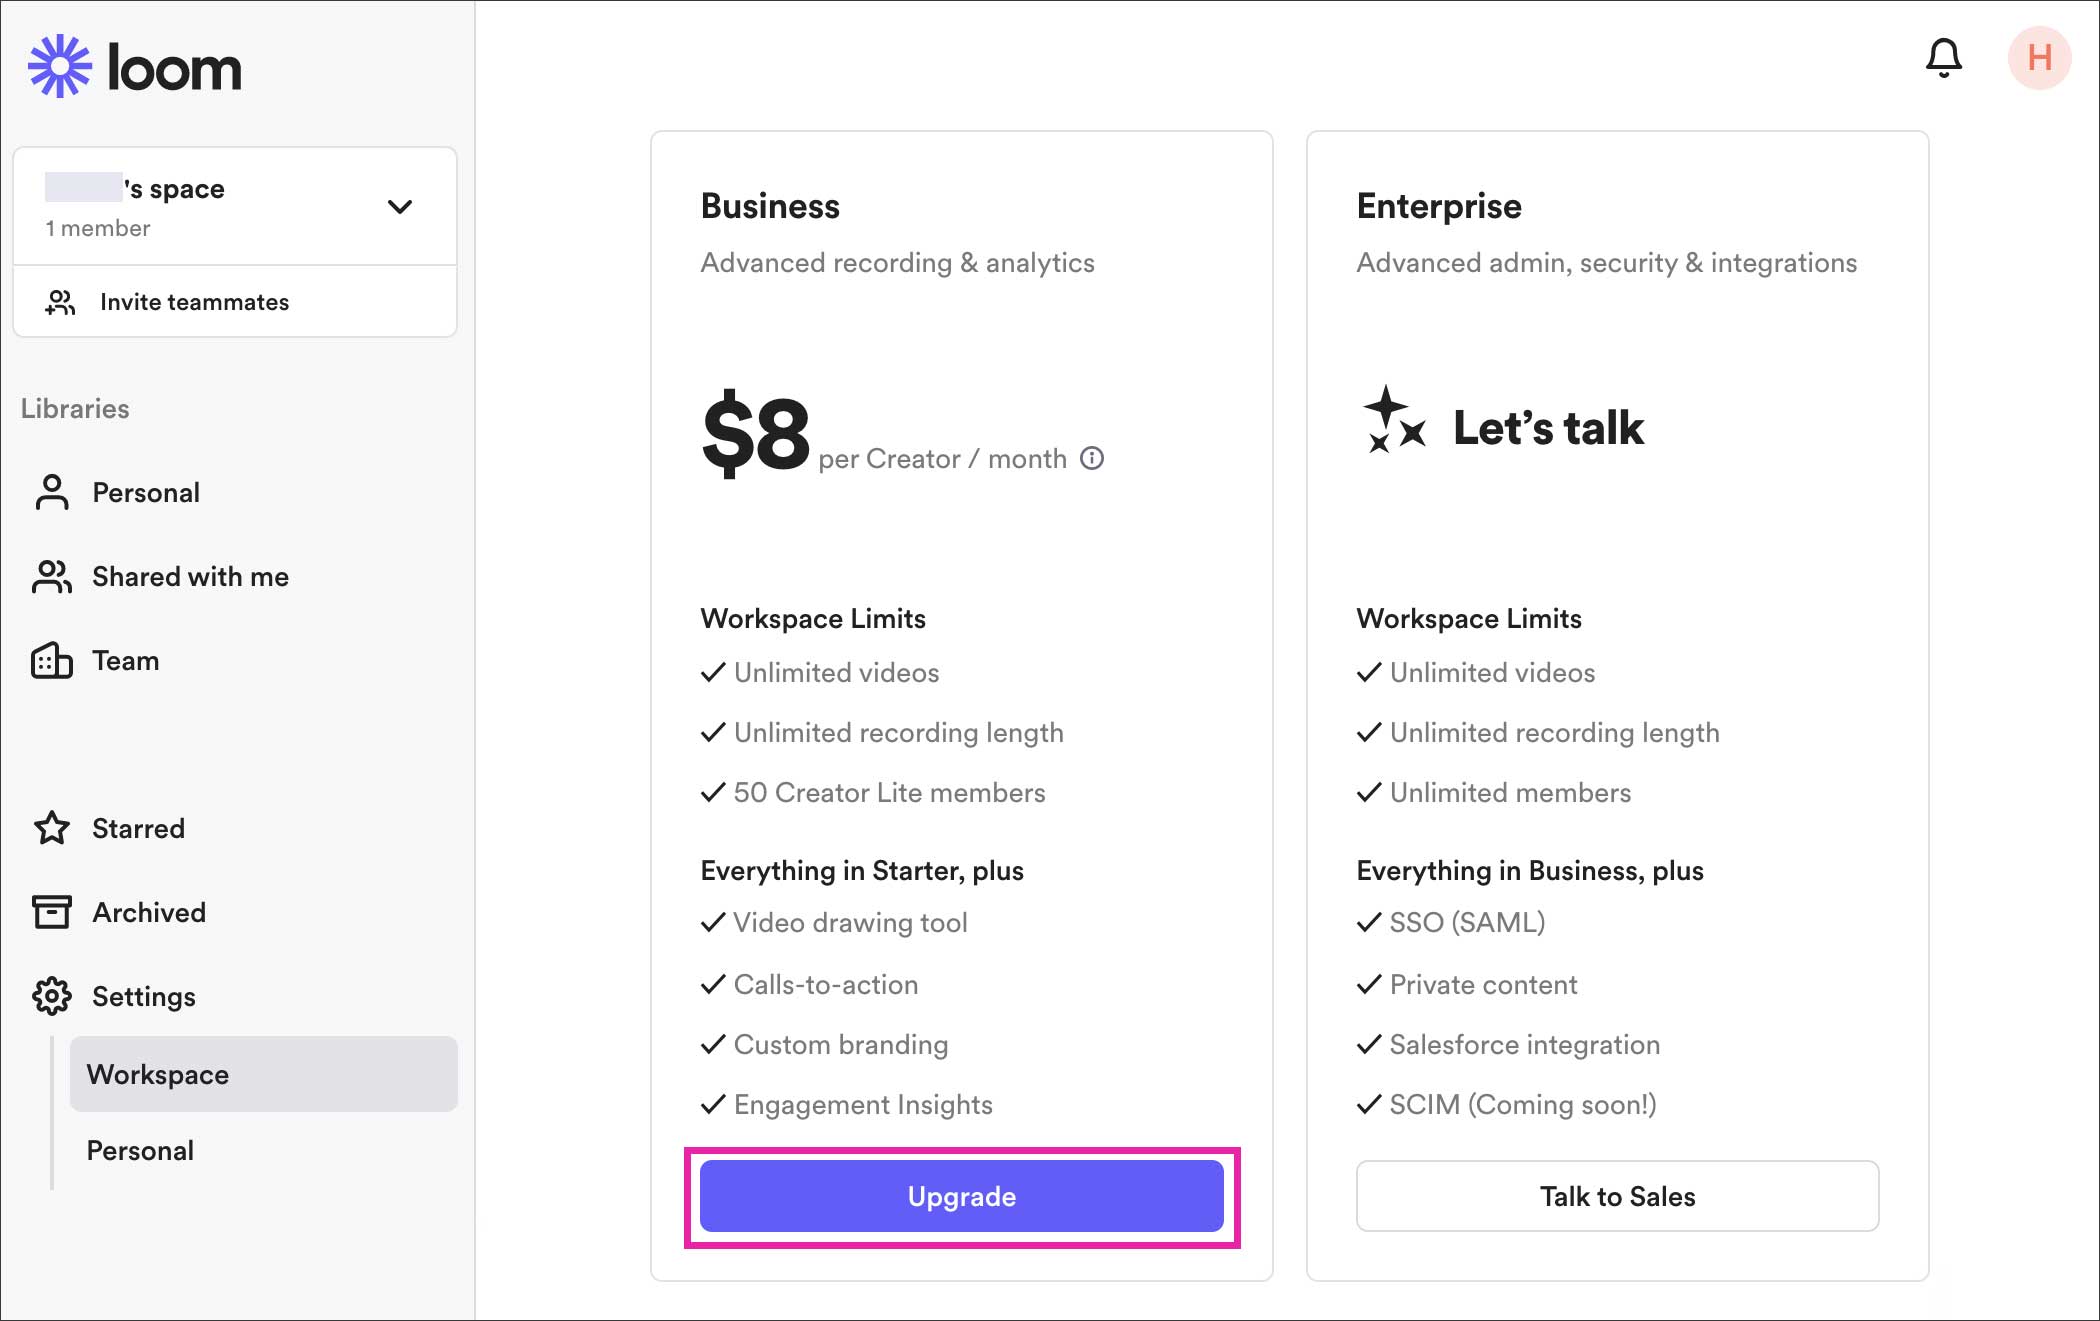Image resolution: width=2100 pixels, height=1321 pixels.
Task: Click the info icon beside per Creator / month
Action: 1092,458
